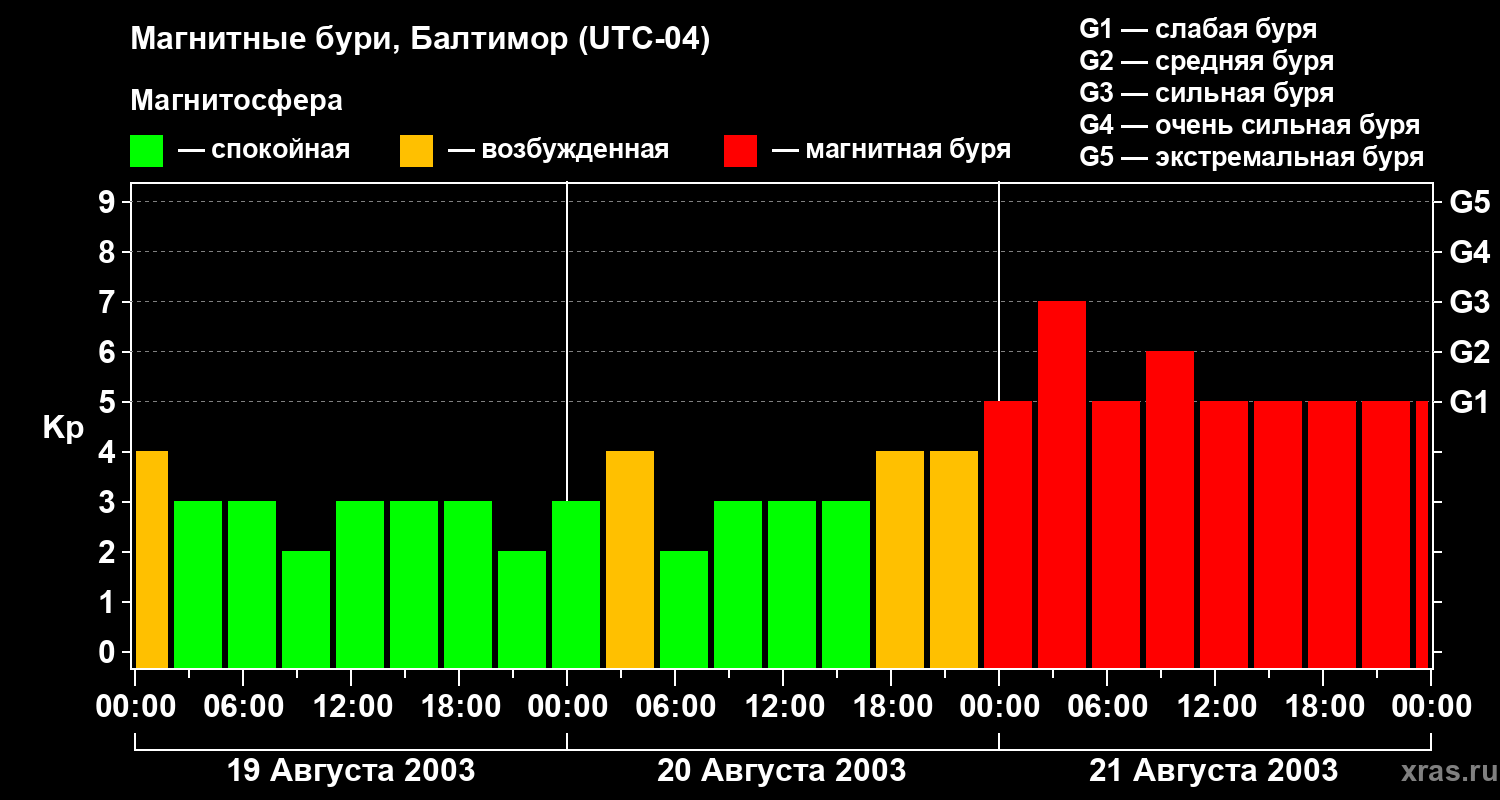
Task: Click the 'G4 — очень сильная буря' line
Action: click(x=1249, y=125)
